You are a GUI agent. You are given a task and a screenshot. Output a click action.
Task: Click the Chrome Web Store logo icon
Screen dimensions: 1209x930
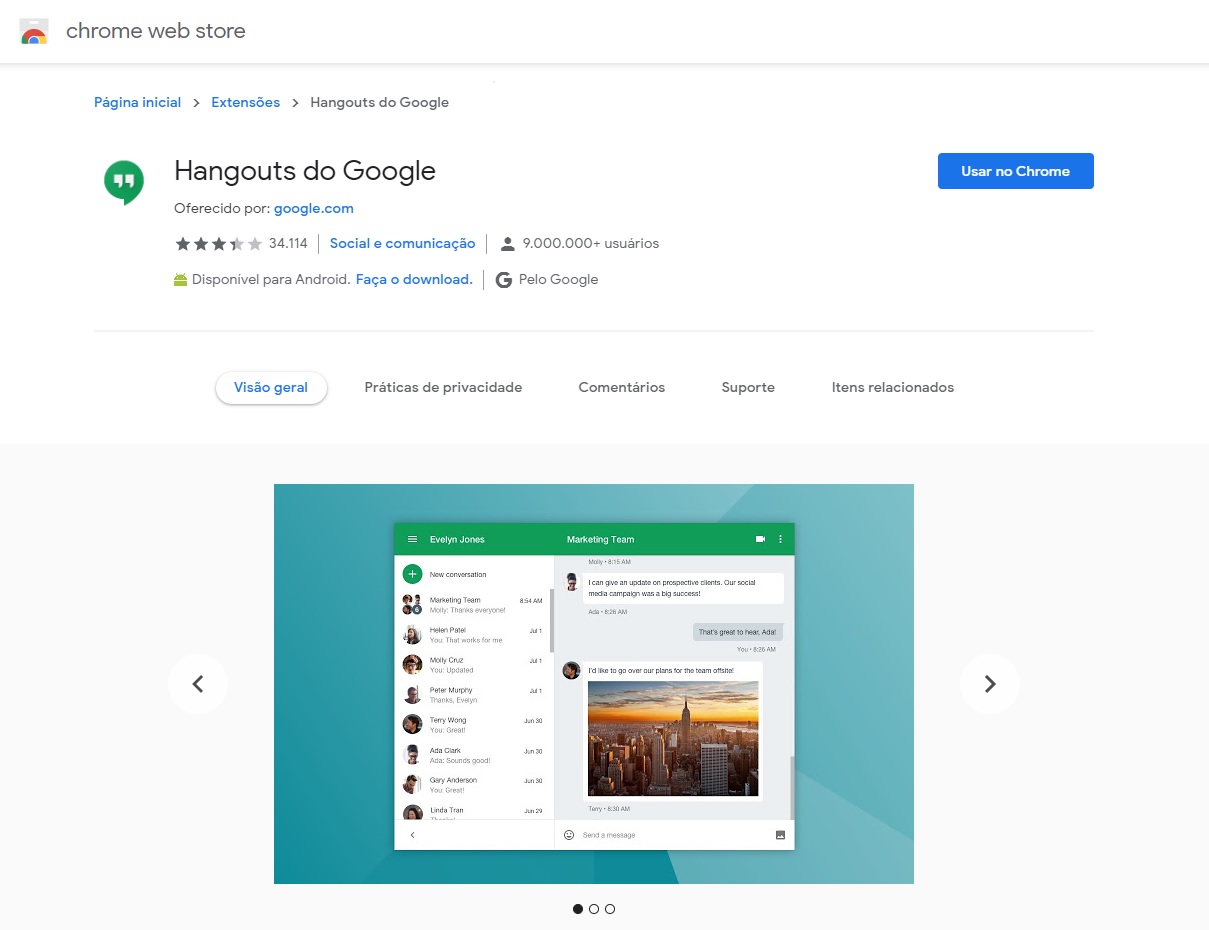coord(33,32)
